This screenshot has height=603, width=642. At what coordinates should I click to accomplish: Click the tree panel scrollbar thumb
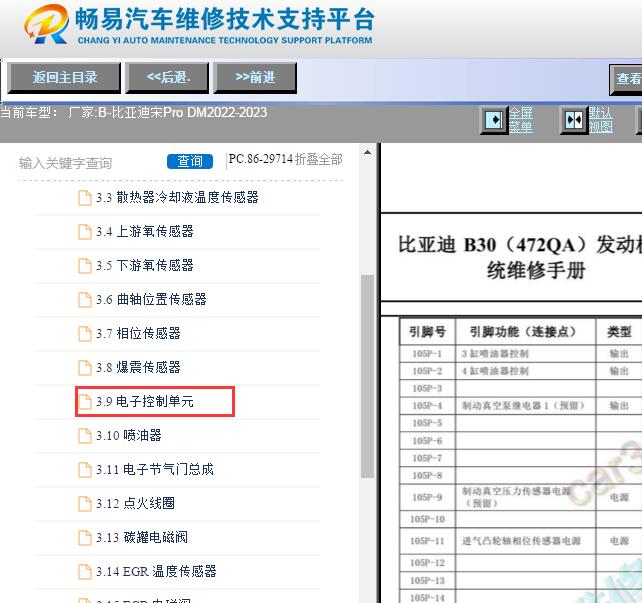pos(367,376)
